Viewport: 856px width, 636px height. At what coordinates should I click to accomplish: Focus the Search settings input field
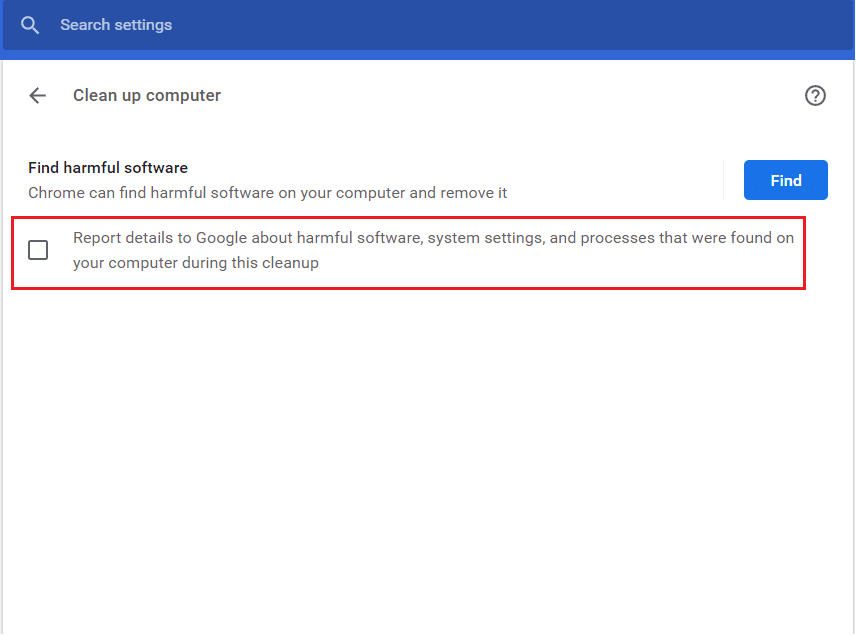click(300, 25)
